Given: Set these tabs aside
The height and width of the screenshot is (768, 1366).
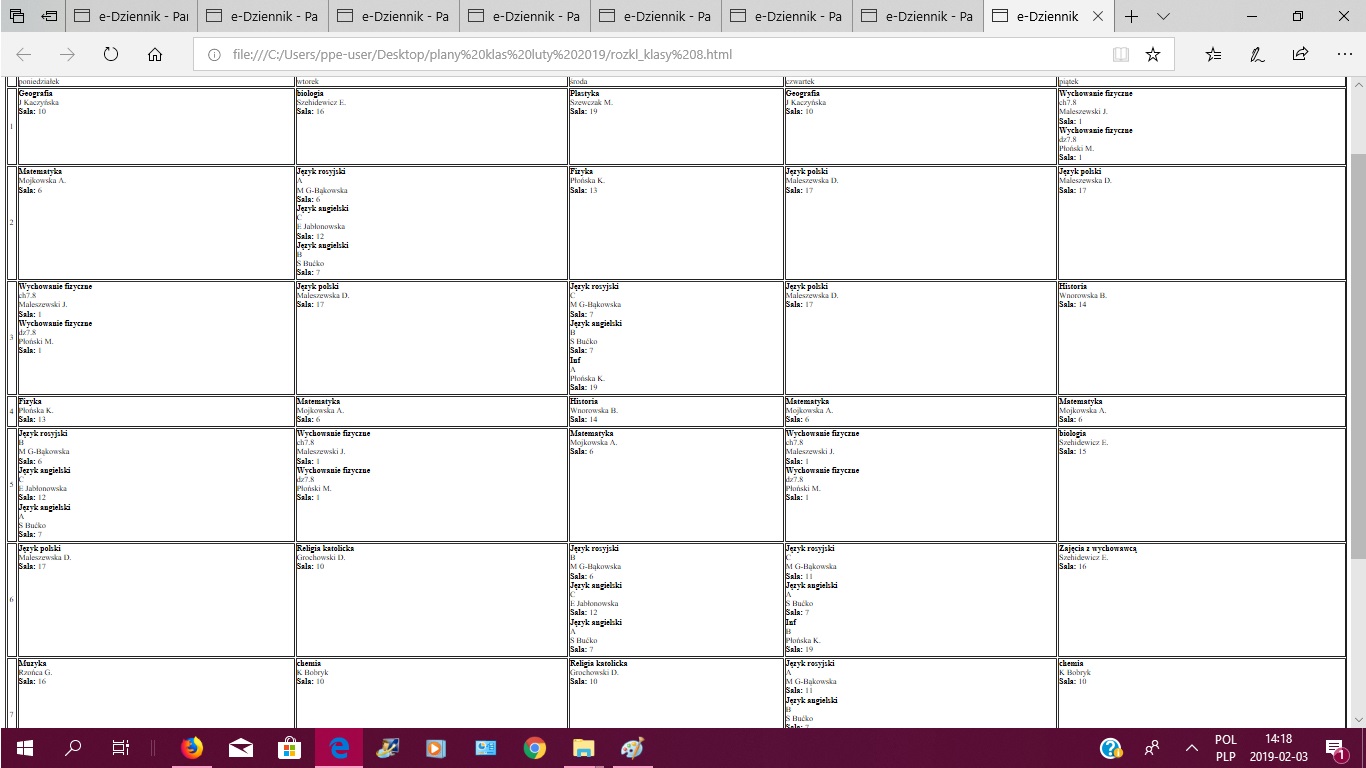Looking at the screenshot, I should click(x=49, y=17).
